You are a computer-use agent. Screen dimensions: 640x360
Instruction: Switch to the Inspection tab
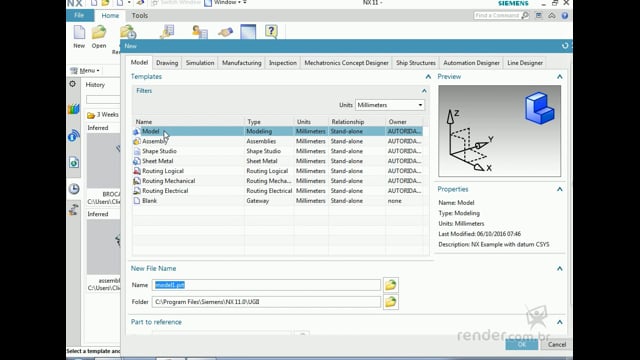pos(283,63)
